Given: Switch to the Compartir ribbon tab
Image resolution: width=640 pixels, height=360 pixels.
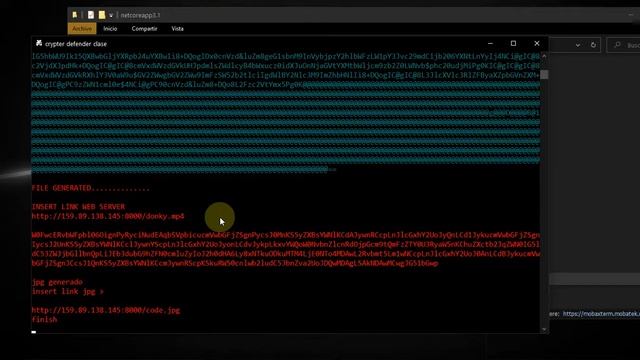Looking at the screenshot, I should [x=144, y=29].
